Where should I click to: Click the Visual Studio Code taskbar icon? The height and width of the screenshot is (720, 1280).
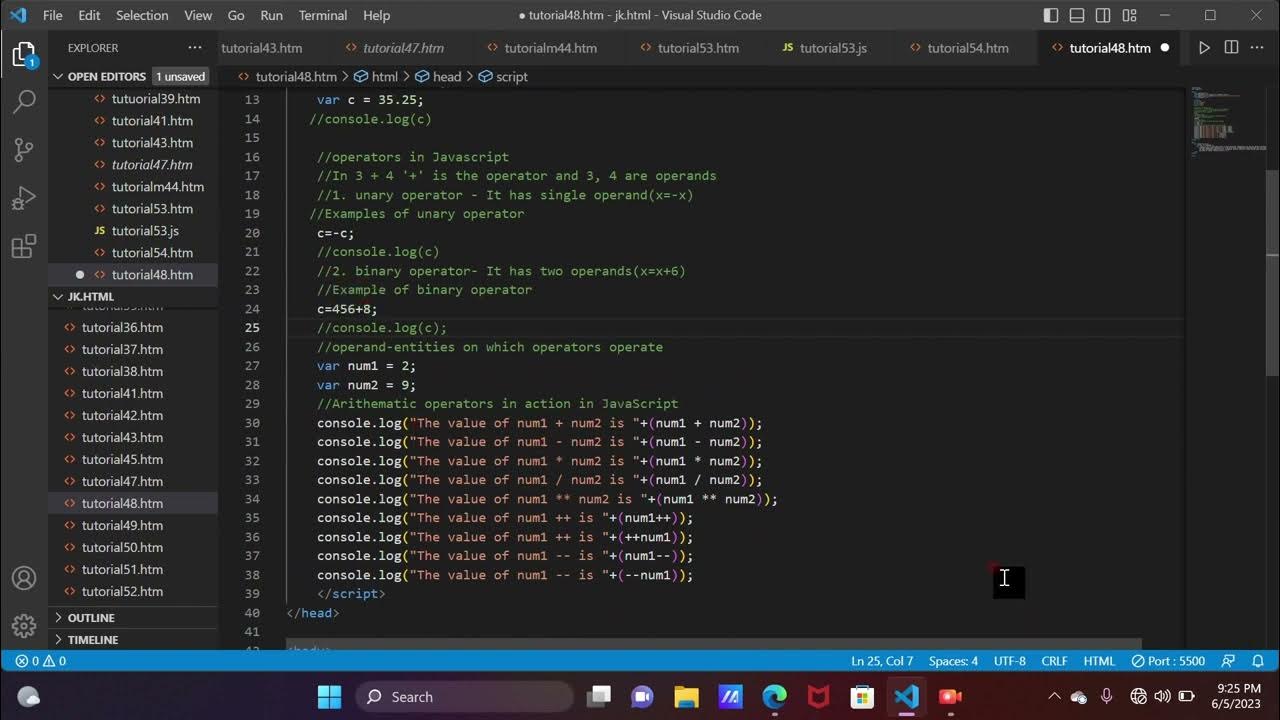(x=906, y=697)
